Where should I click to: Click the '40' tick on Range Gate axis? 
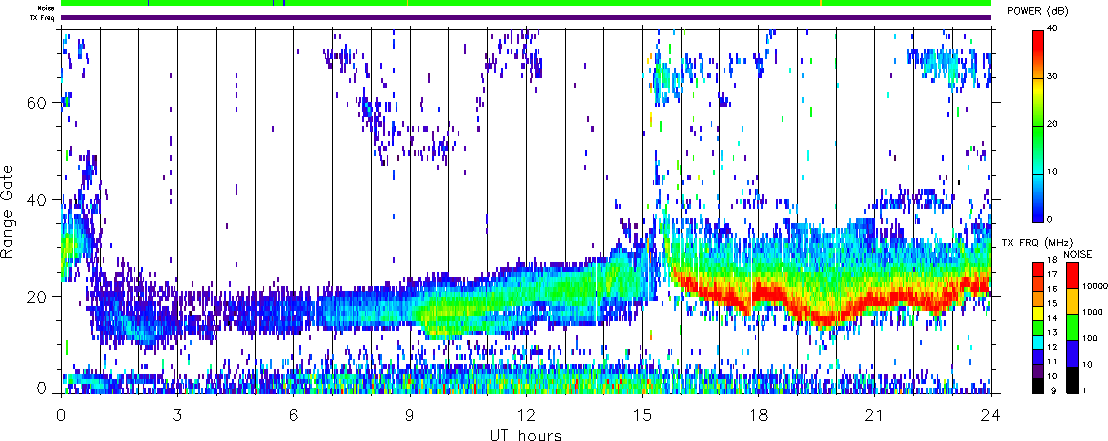tap(37, 200)
